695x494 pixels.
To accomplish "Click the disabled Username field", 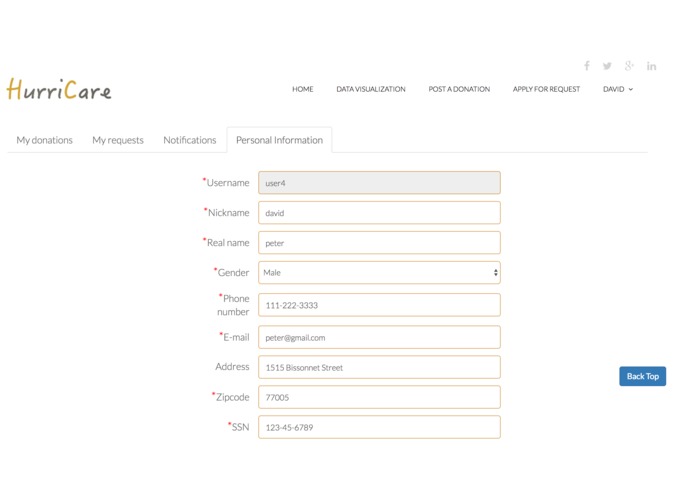I will tap(379, 183).
